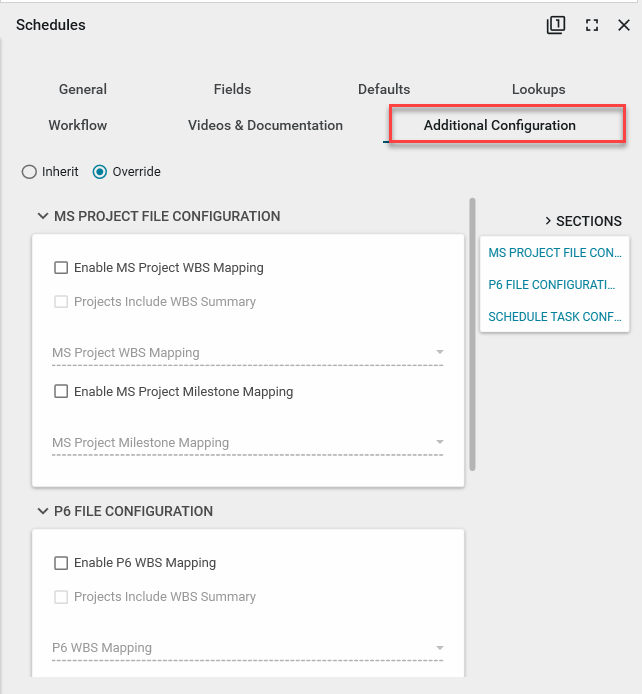Open the MS Project Milestone Mapping dropdown
Viewport: 642px width, 694px height.
247,443
